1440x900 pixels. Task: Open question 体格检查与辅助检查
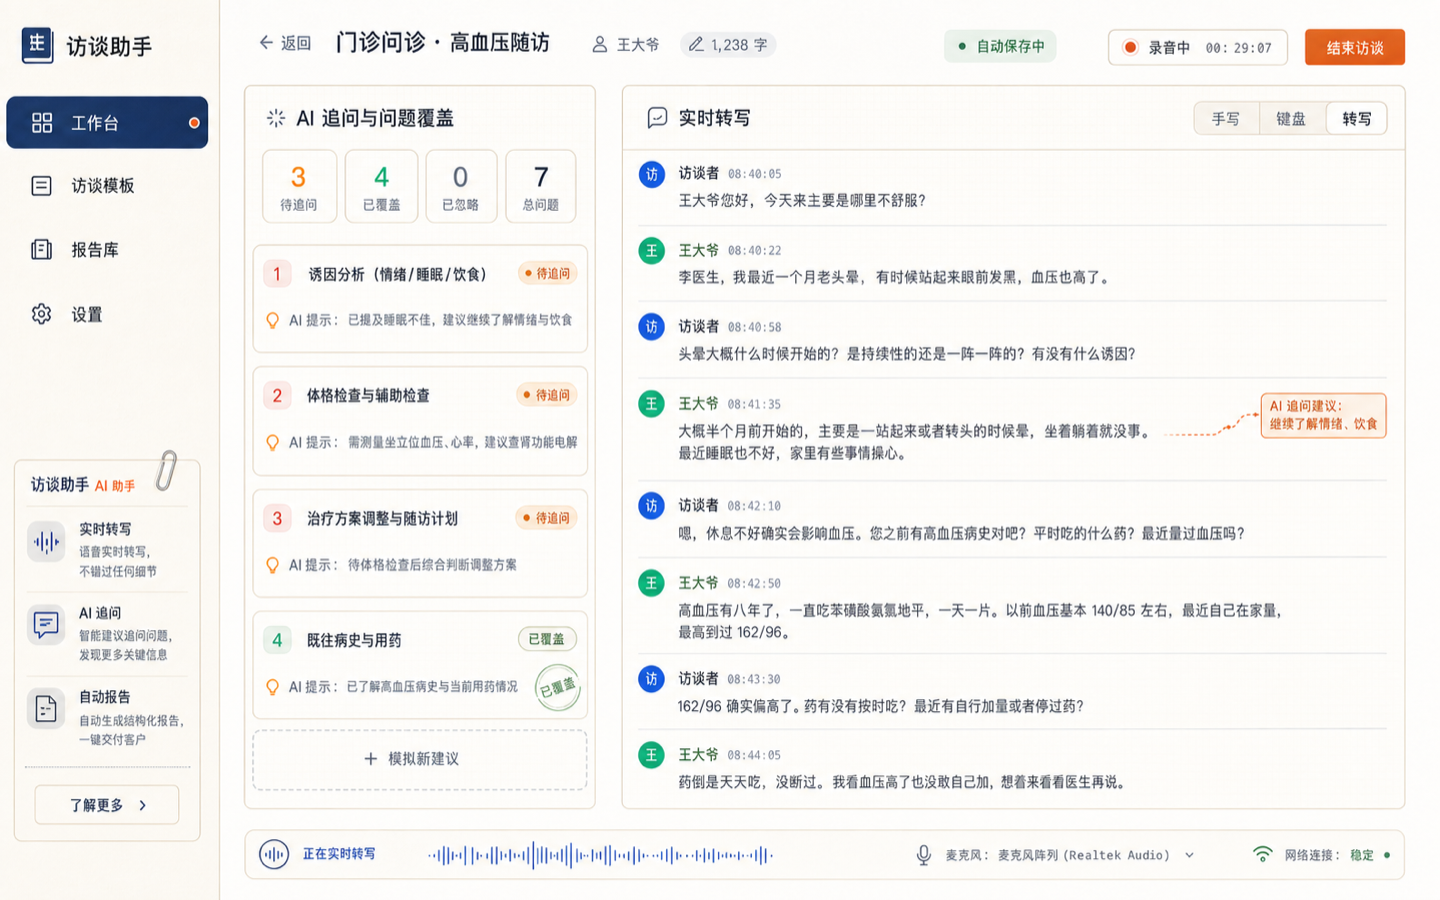coord(420,421)
